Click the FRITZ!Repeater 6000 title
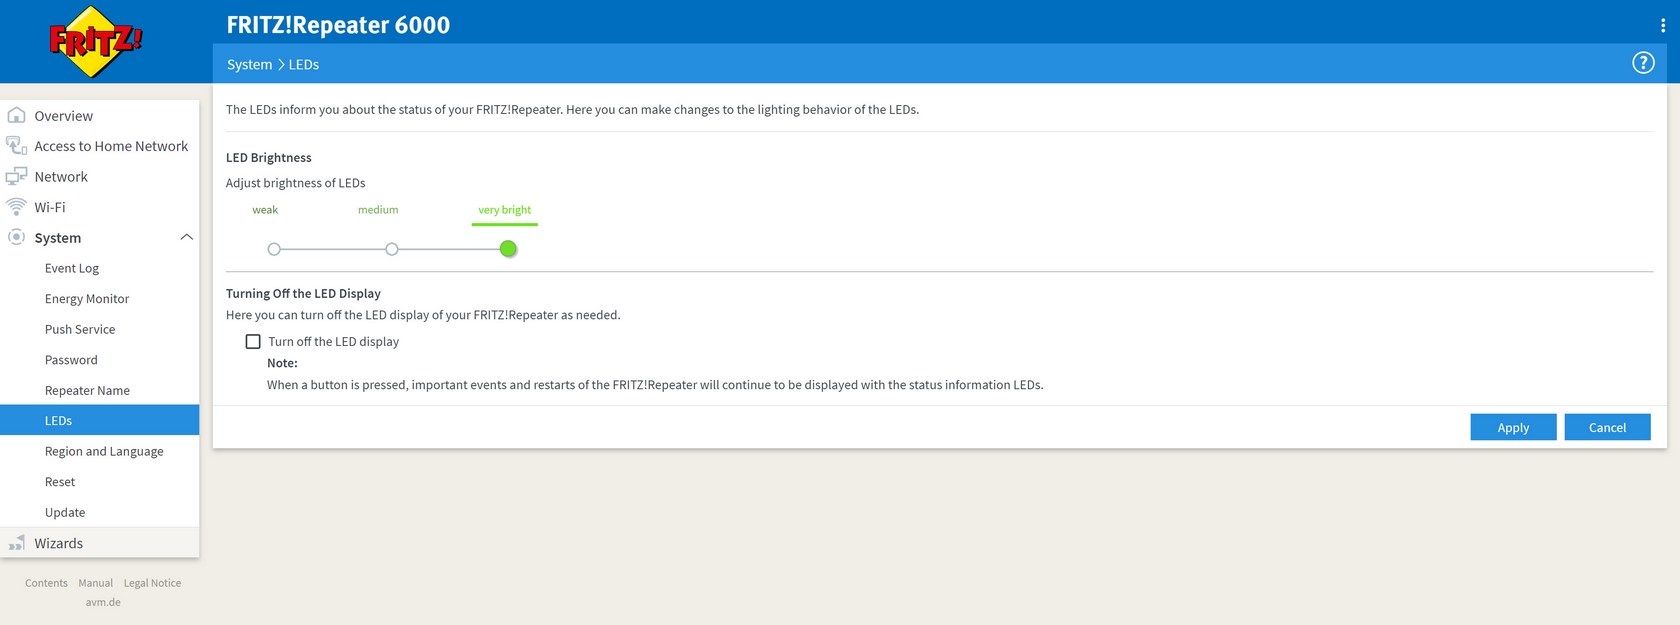This screenshot has height=625, width=1680. click(338, 25)
